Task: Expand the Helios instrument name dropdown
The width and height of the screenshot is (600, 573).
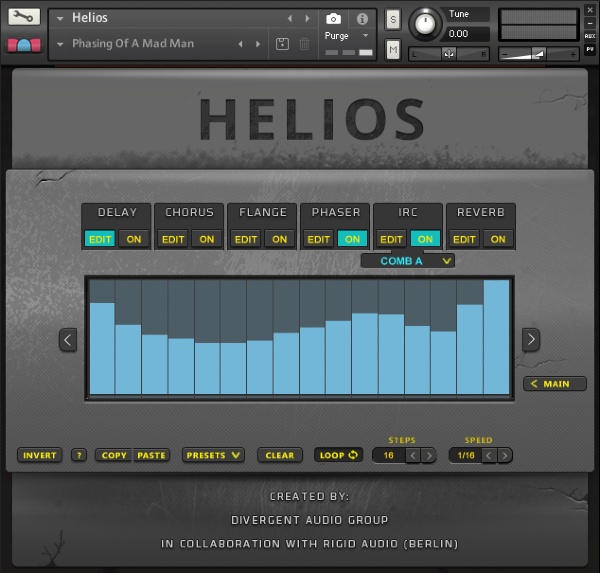Action: click(60, 18)
